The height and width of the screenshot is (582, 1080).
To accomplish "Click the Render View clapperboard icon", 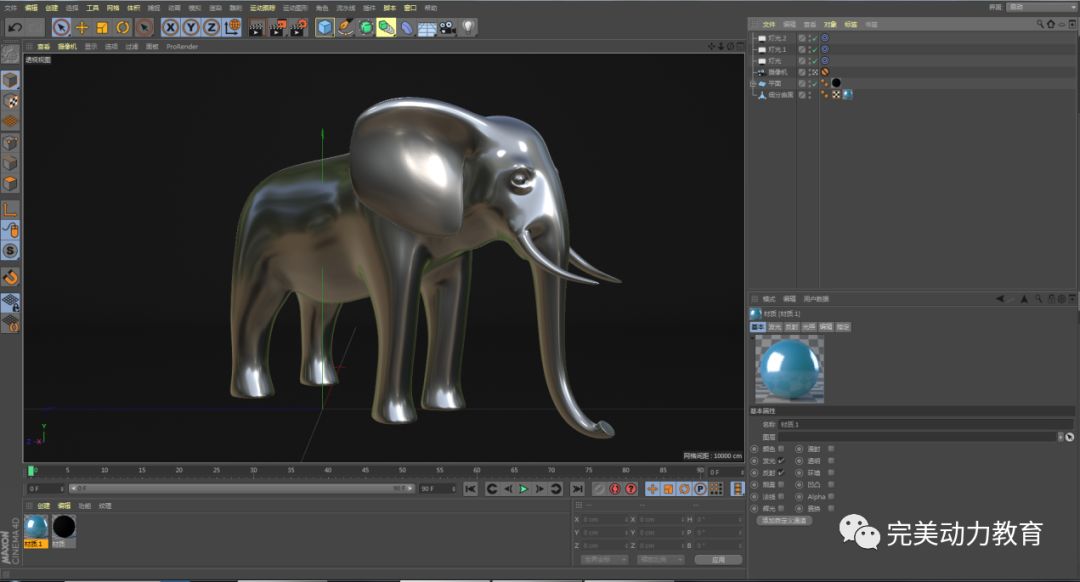I will pyautogui.click(x=256, y=28).
